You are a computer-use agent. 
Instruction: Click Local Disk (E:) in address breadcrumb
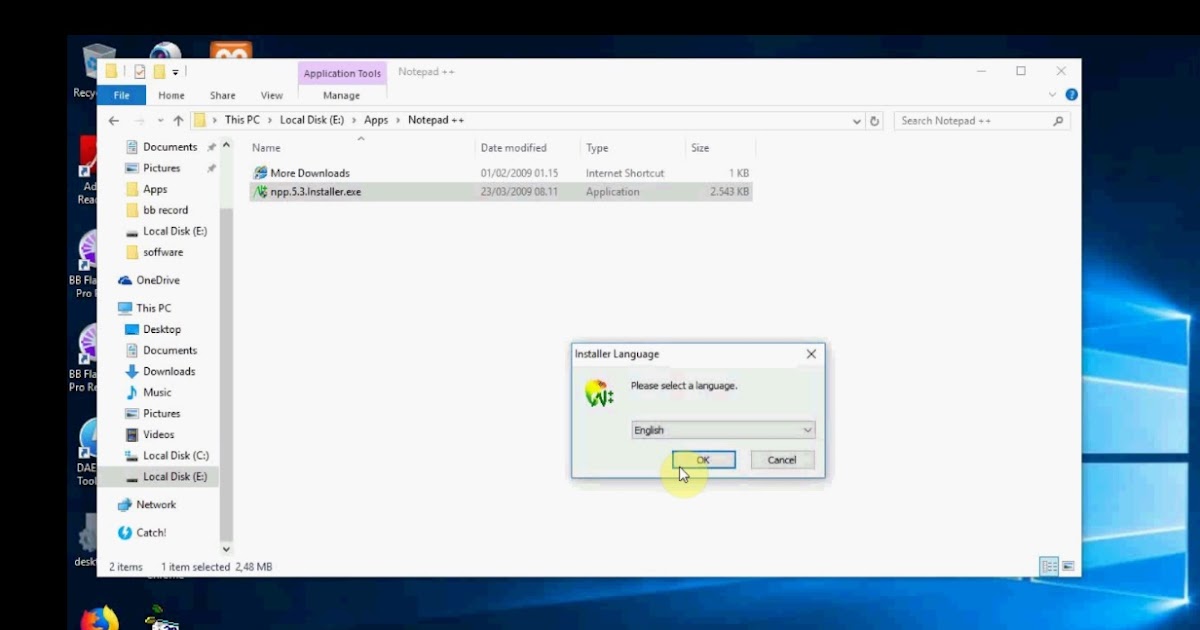click(x=312, y=120)
